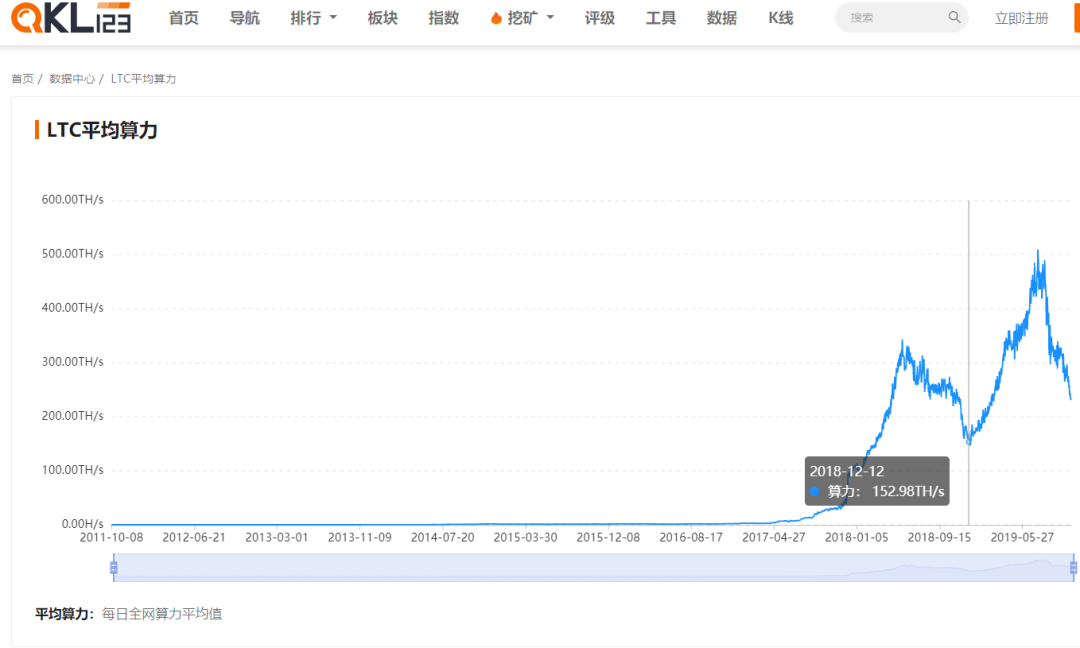Select 数据 in the top menu

(720, 17)
